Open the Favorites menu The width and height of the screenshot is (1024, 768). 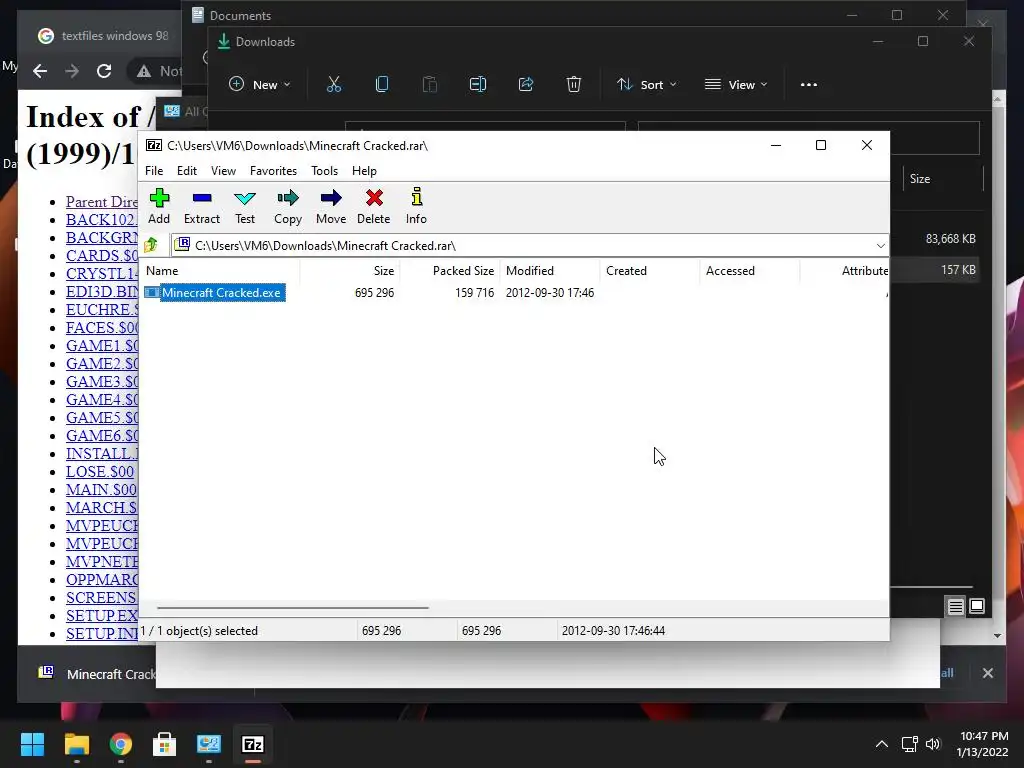click(273, 170)
